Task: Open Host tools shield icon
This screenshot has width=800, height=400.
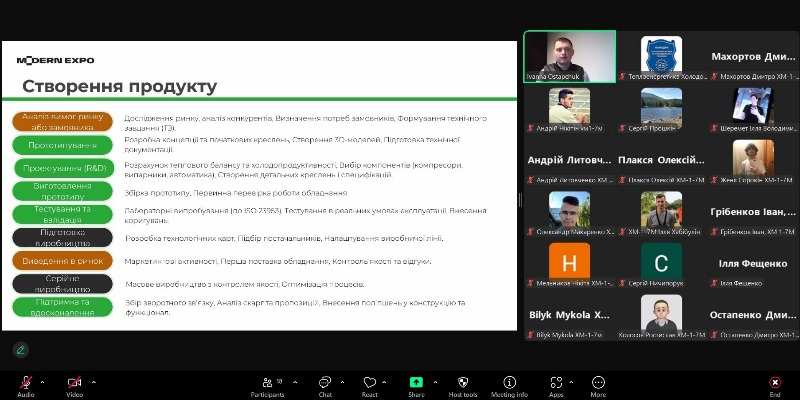Action: pyautogui.click(x=463, y=386)
